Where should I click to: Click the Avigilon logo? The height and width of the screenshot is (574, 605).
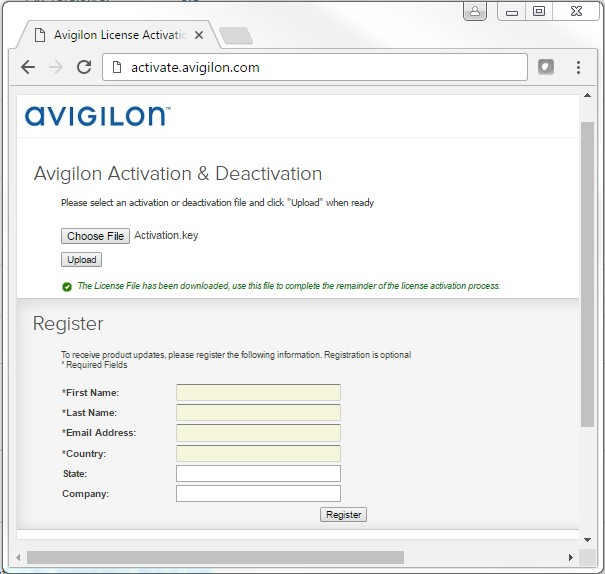tap(97, 116)
